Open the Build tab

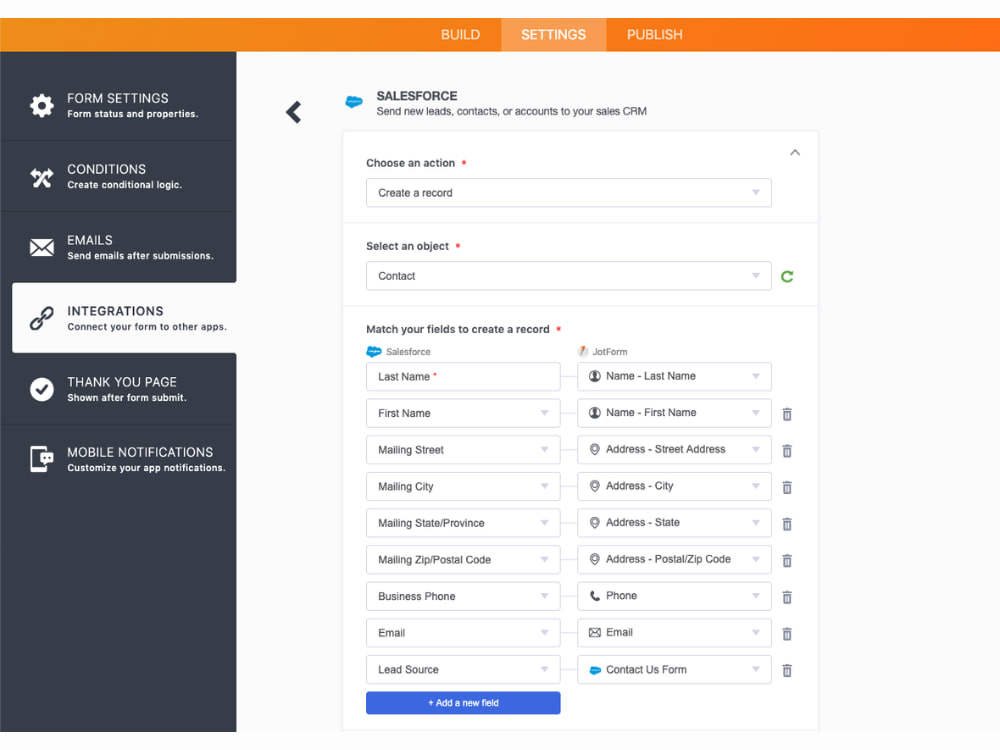tap(460, 34)
